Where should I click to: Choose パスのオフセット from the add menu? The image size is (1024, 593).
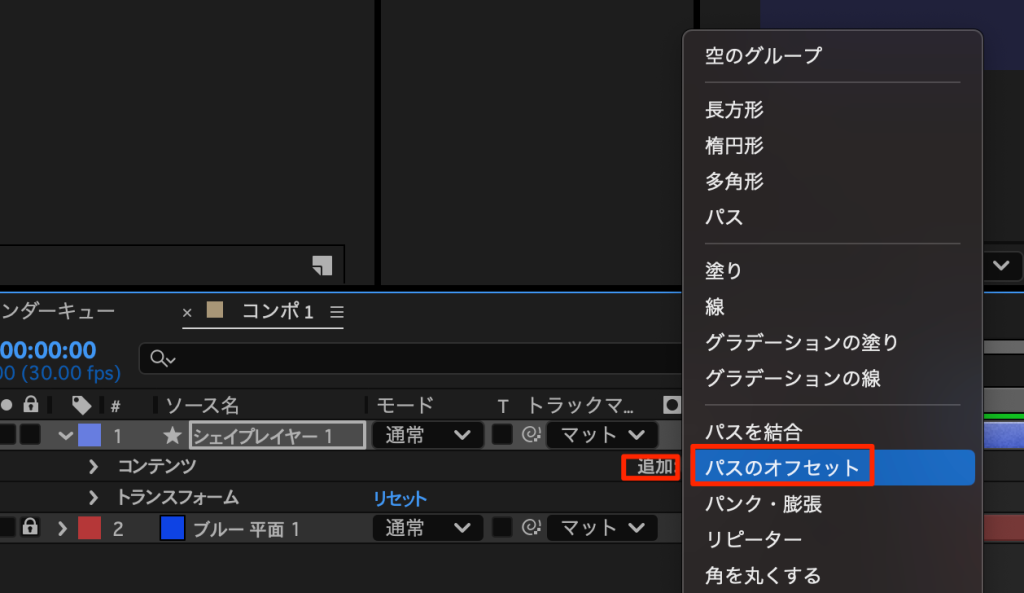point(782,467)
